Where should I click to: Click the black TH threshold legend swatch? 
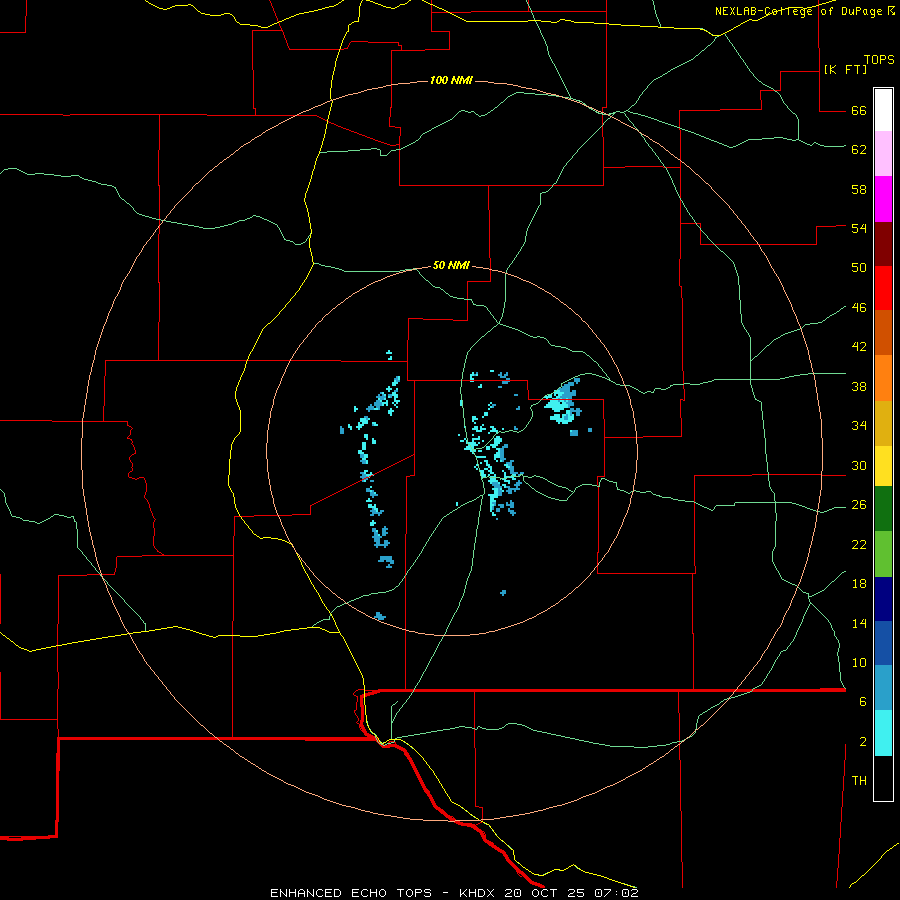click(x=883, y=778)
